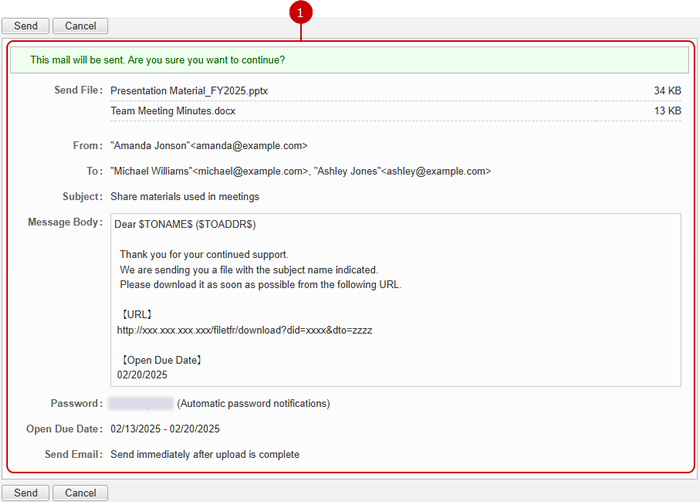Viewport: 700px width, 502px height.
Task: Select the Presentation Material_FY2025.pptx file name
Action: [189, 91]
